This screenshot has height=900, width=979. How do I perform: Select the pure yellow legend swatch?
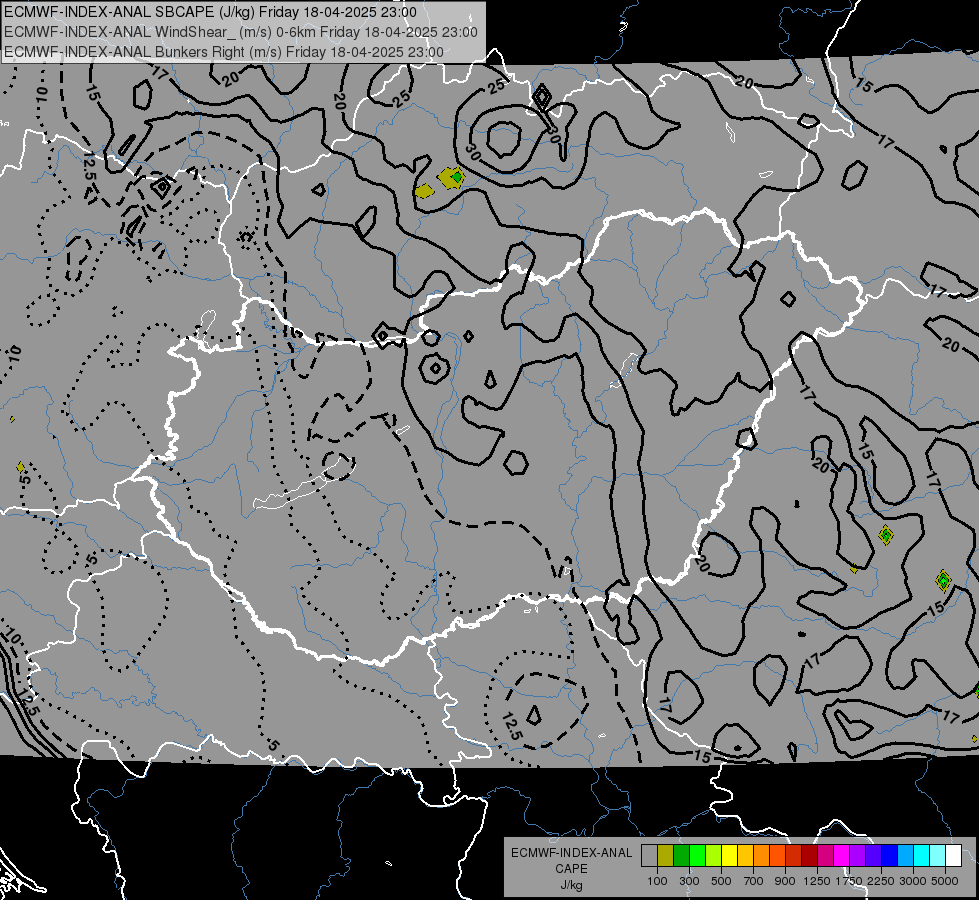pos(729,855)
